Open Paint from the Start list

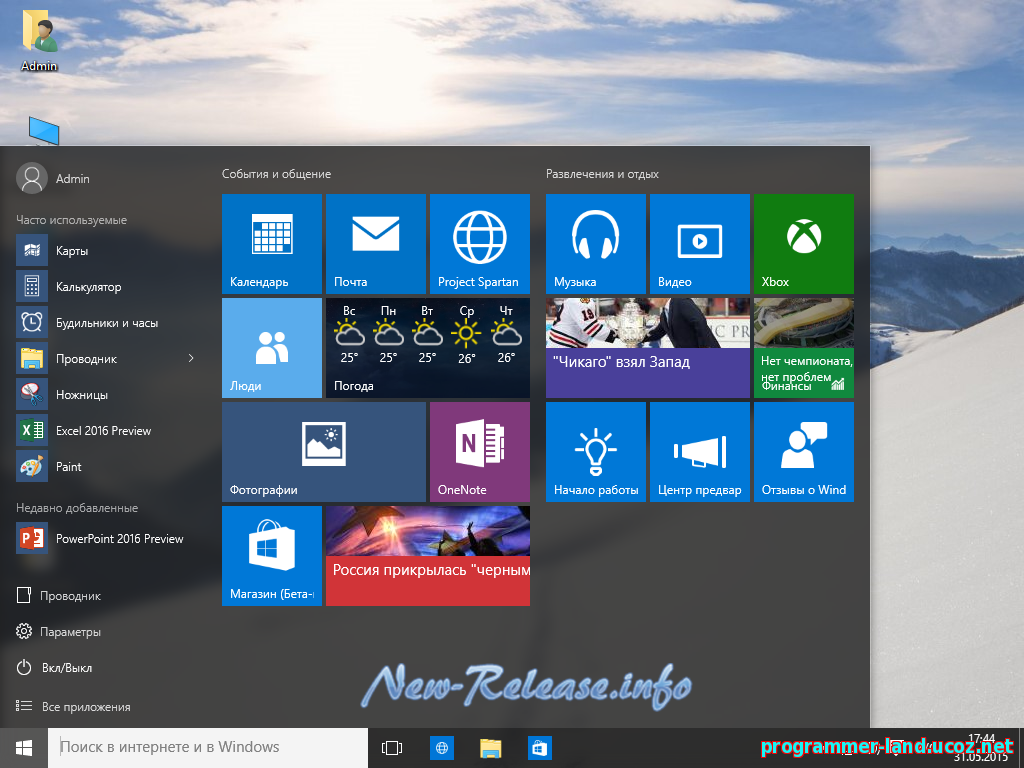[106, 466]
